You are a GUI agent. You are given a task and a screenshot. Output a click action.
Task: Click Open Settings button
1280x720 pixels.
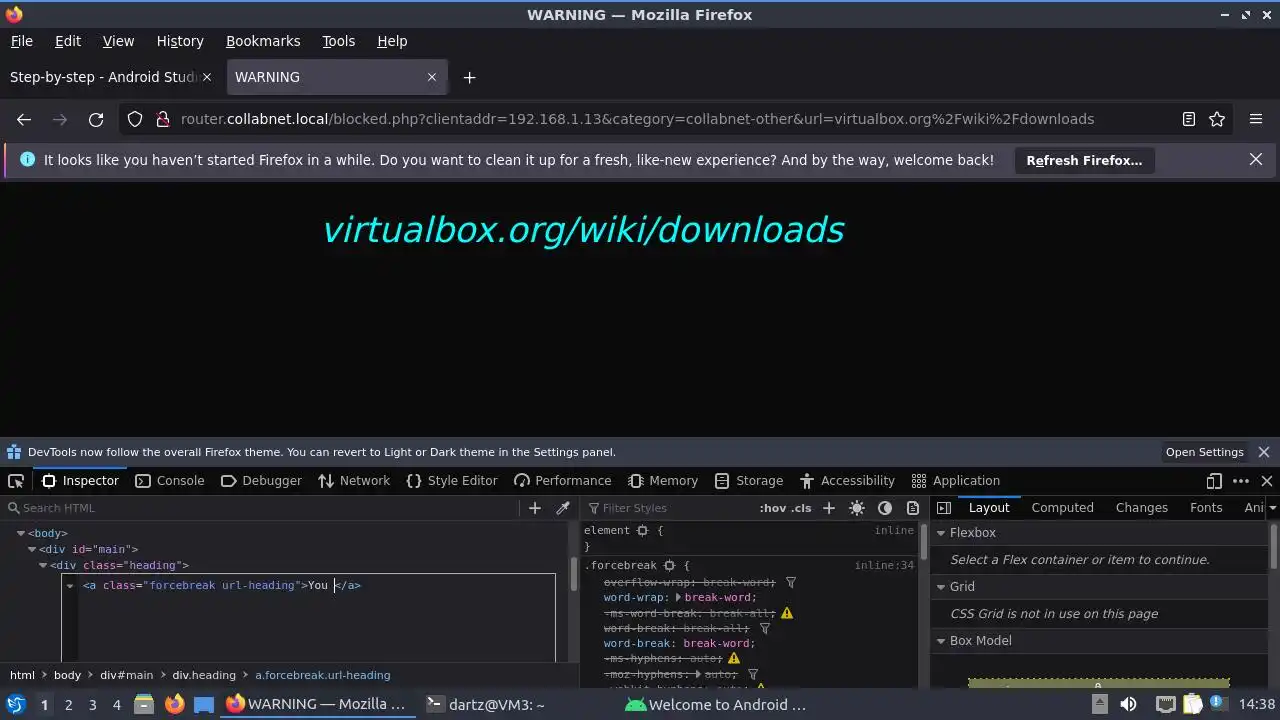point(1204,452)
